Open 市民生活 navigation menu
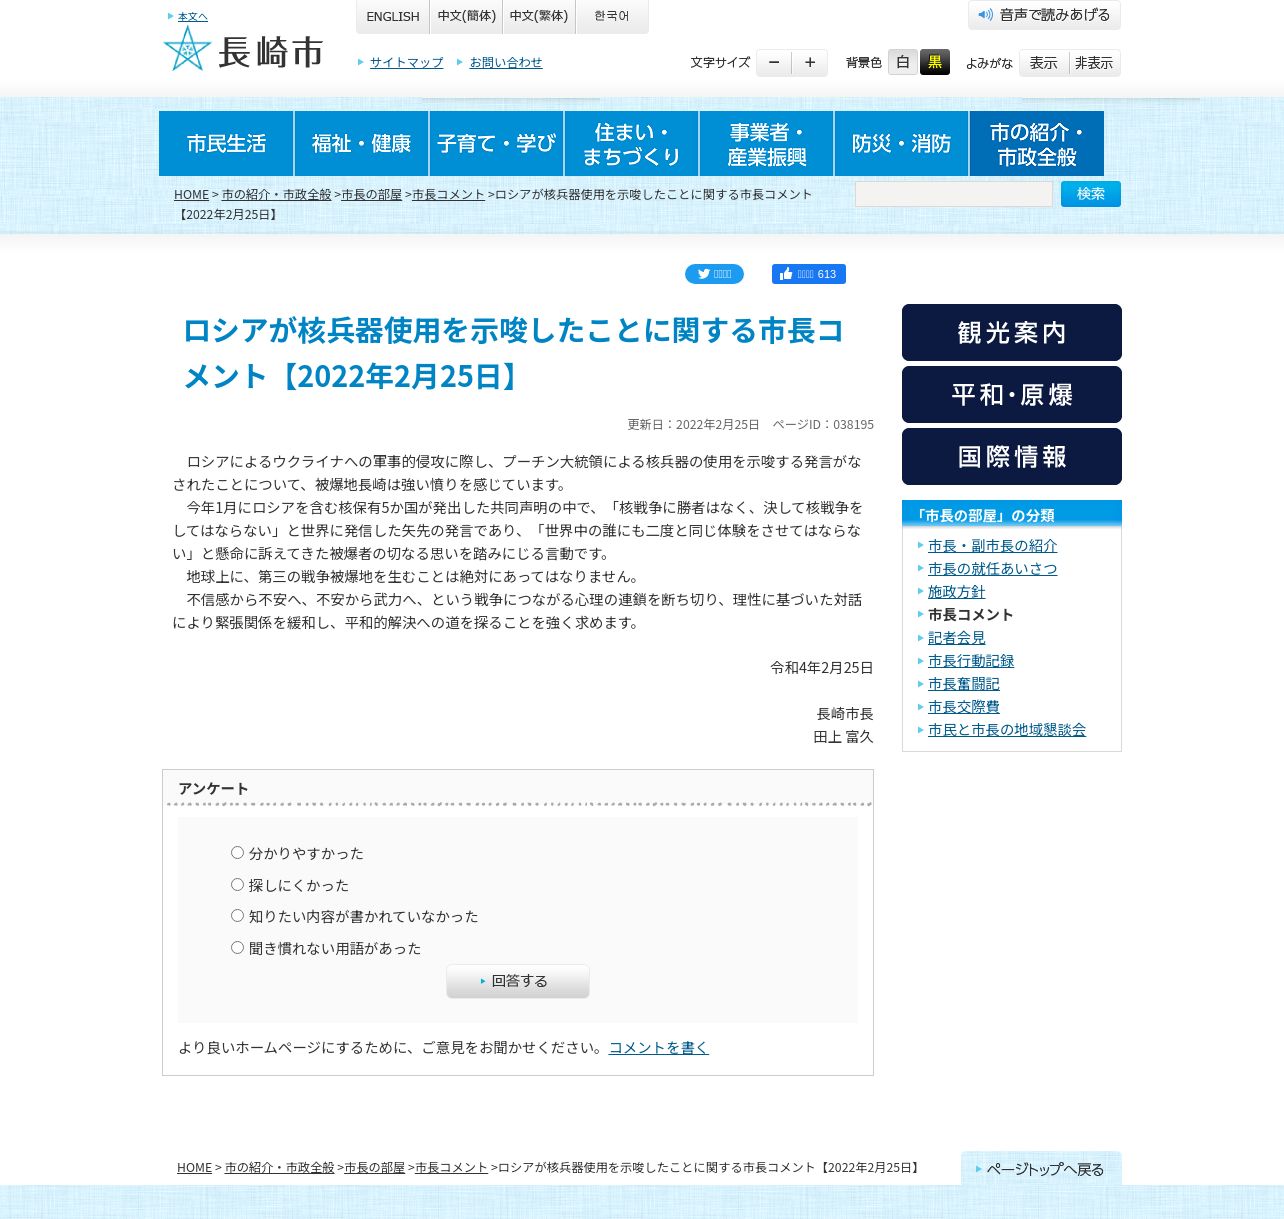The image size is (1284, 1219). pyautogui.click(x=226, y=143)
